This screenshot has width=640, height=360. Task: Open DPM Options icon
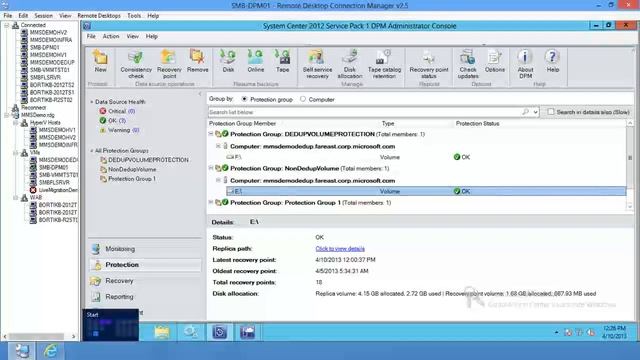point(495,61)
